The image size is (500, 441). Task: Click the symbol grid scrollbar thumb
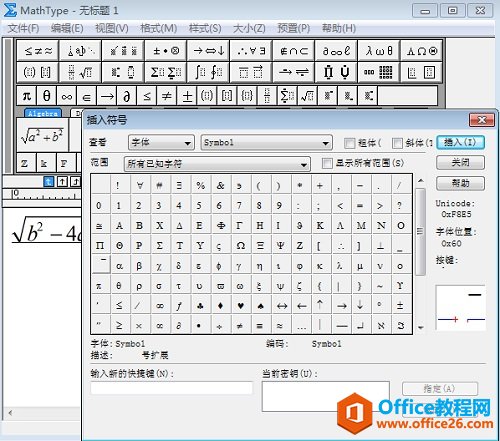(x=421, y=231)
